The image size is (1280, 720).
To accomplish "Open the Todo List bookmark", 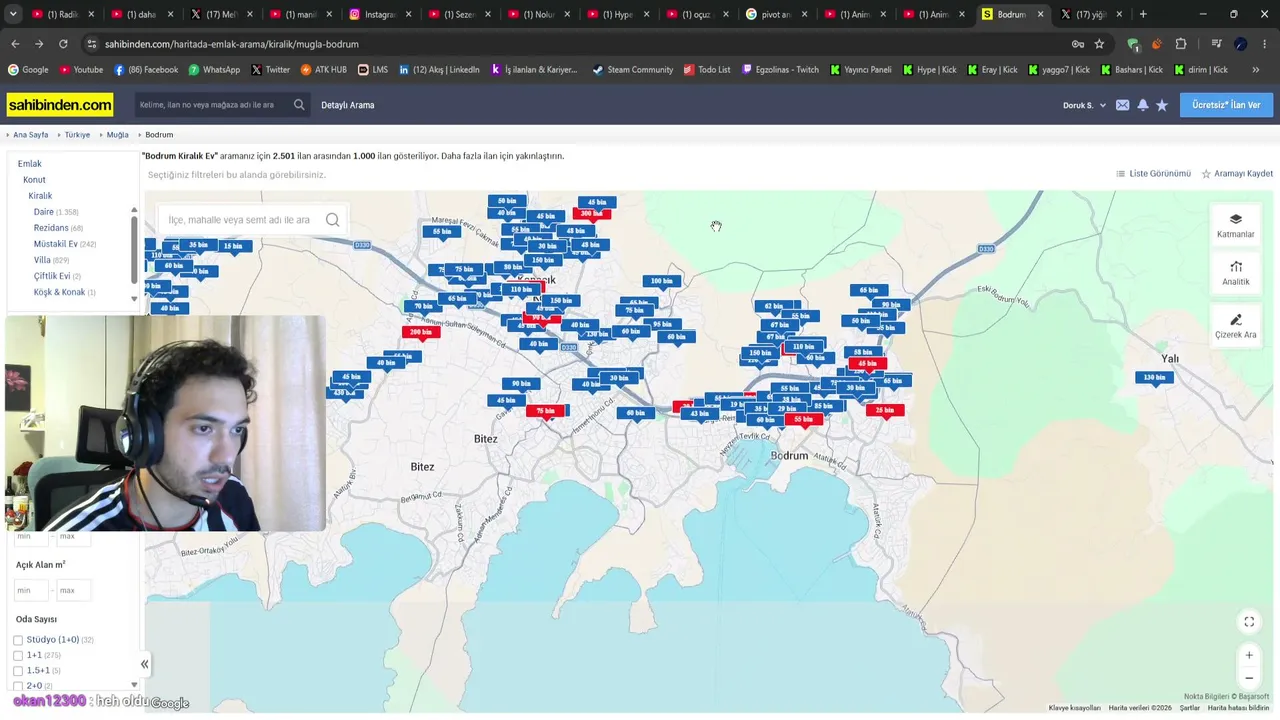I will [706, 70].
